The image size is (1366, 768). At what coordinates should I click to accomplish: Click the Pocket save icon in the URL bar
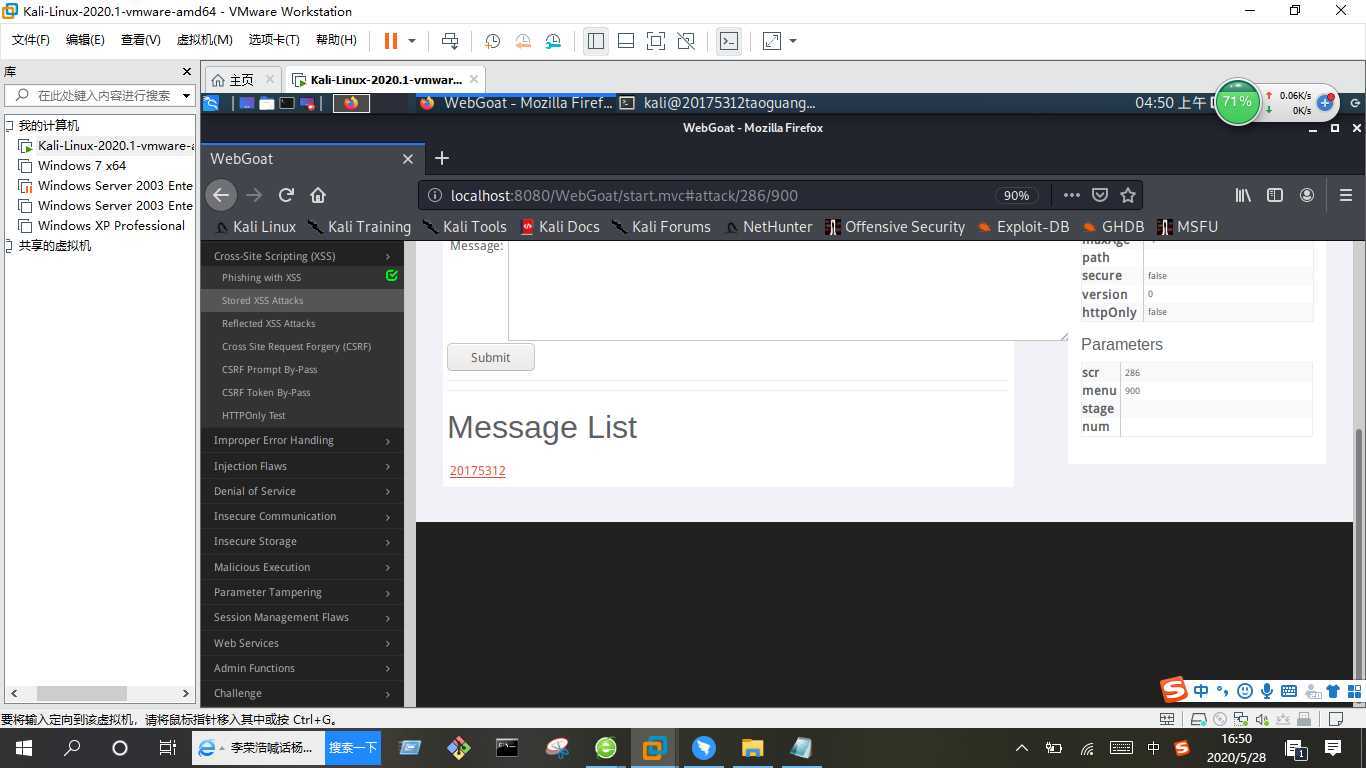(x=1099, y=195)
